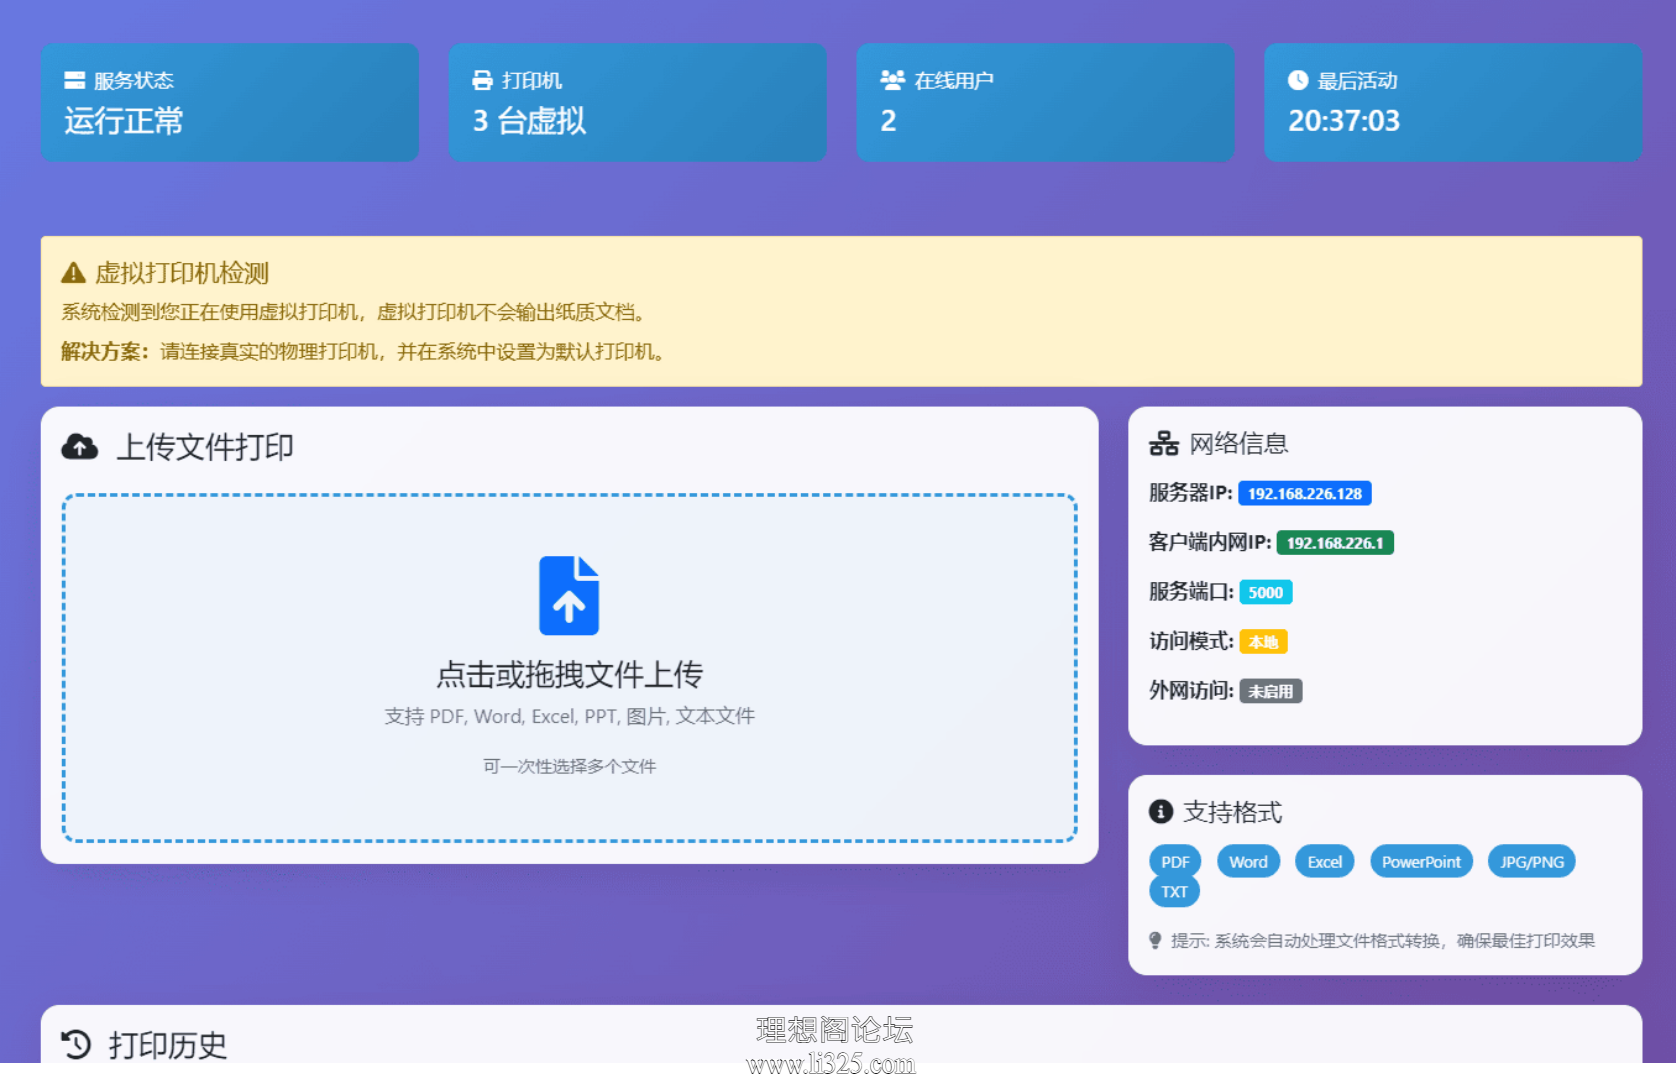
Task: Click the 支持 PDF, Word, Excel, PPT text
Action: (x=569, y=716)
